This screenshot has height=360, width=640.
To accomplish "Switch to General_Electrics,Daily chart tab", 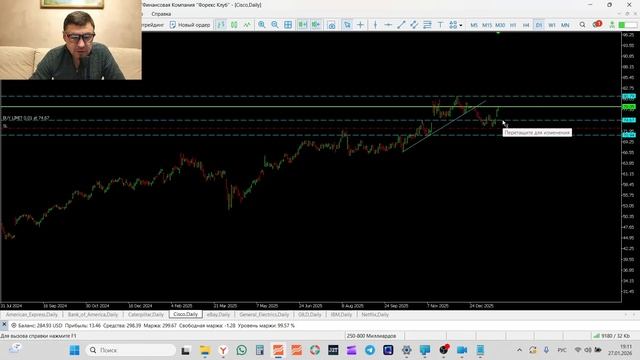I will [x=264, y=315].
